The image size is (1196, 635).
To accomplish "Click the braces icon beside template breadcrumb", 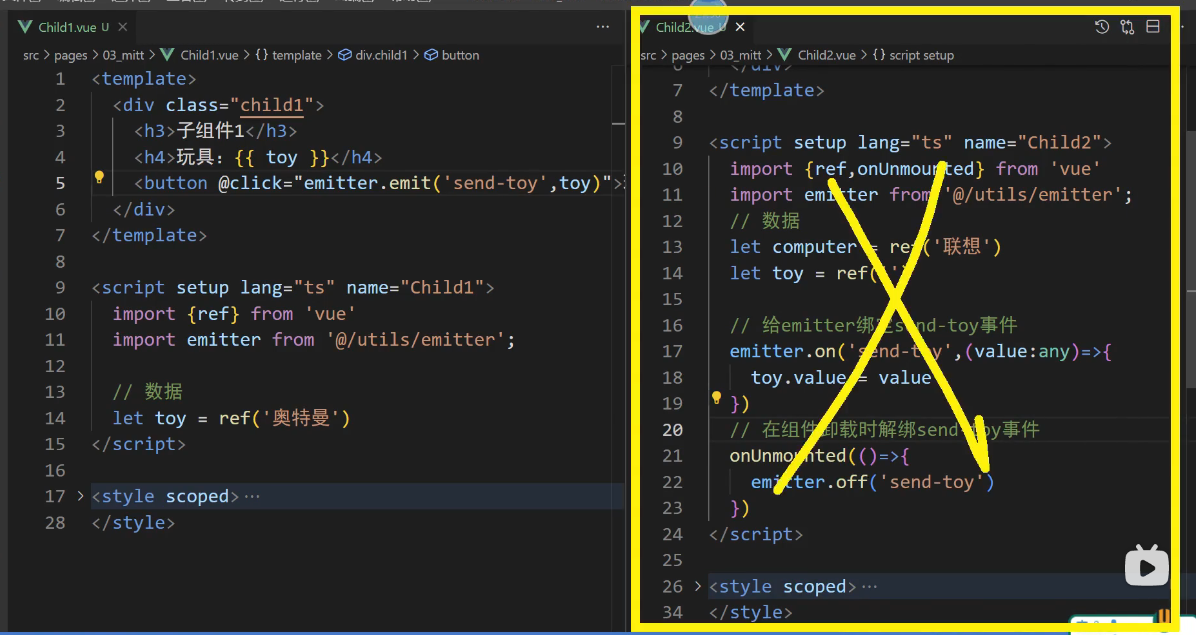I will 262,55.
